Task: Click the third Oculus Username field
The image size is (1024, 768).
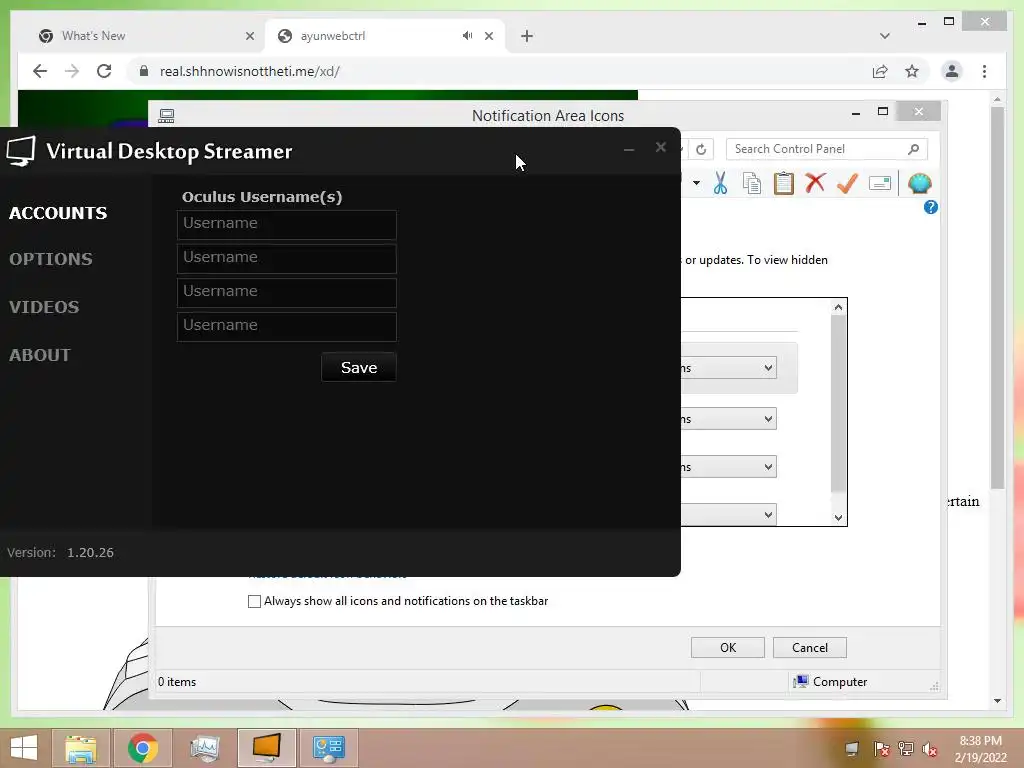Action: pos(287,293)
